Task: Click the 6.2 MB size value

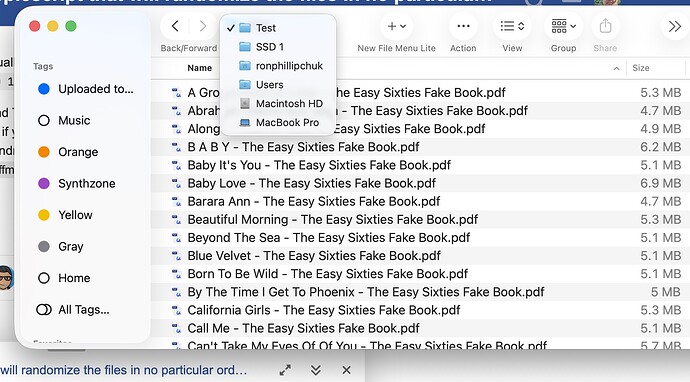Action: pos(661,147)
